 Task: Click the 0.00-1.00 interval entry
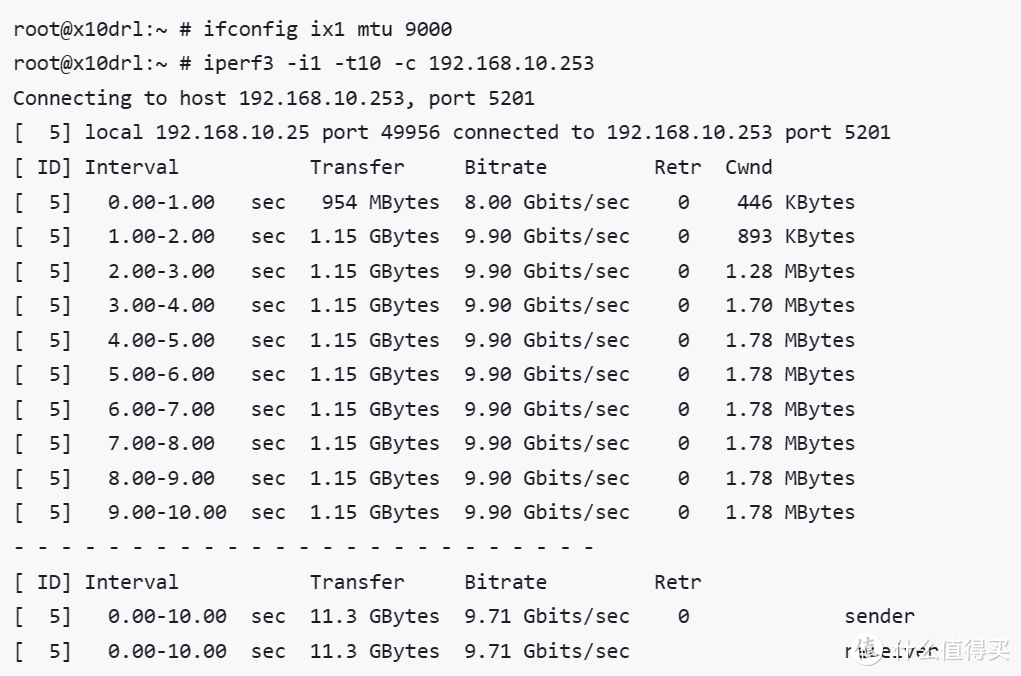pos(161,202)
